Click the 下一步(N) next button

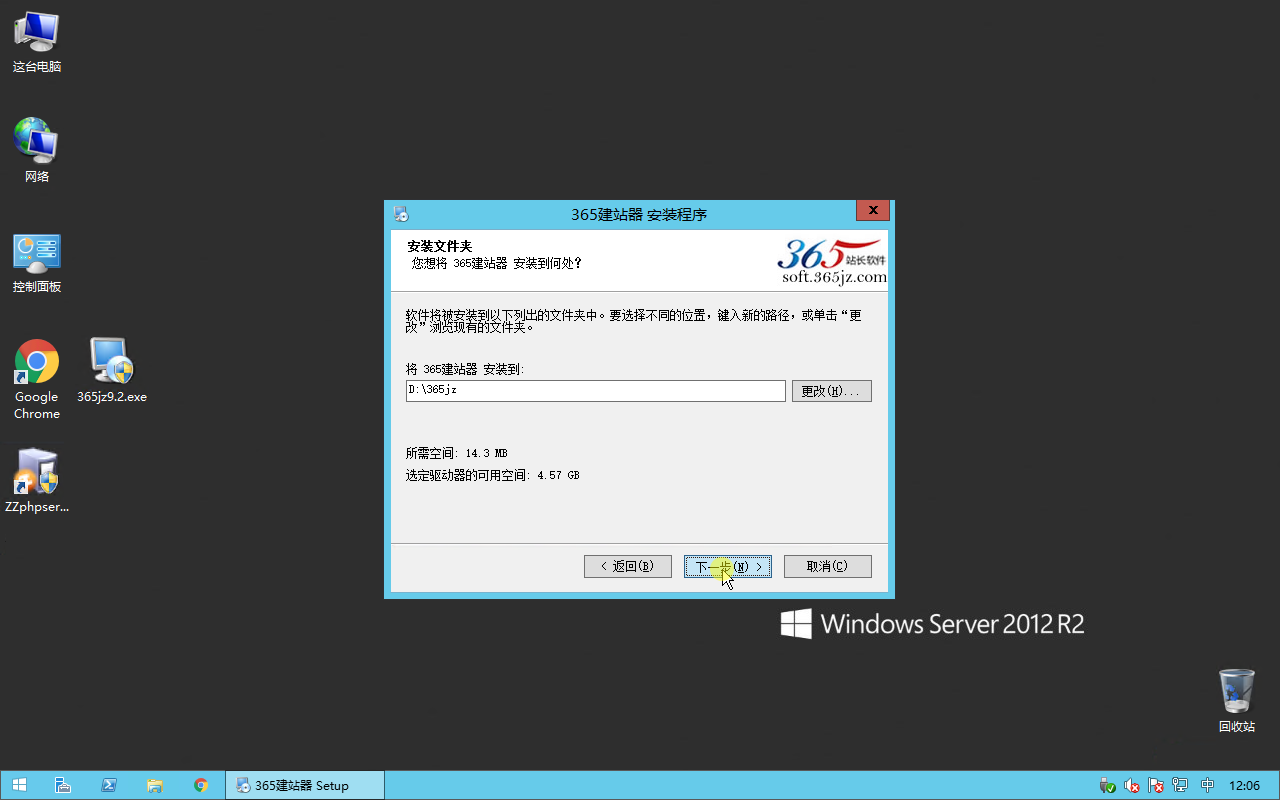point(728,566)
